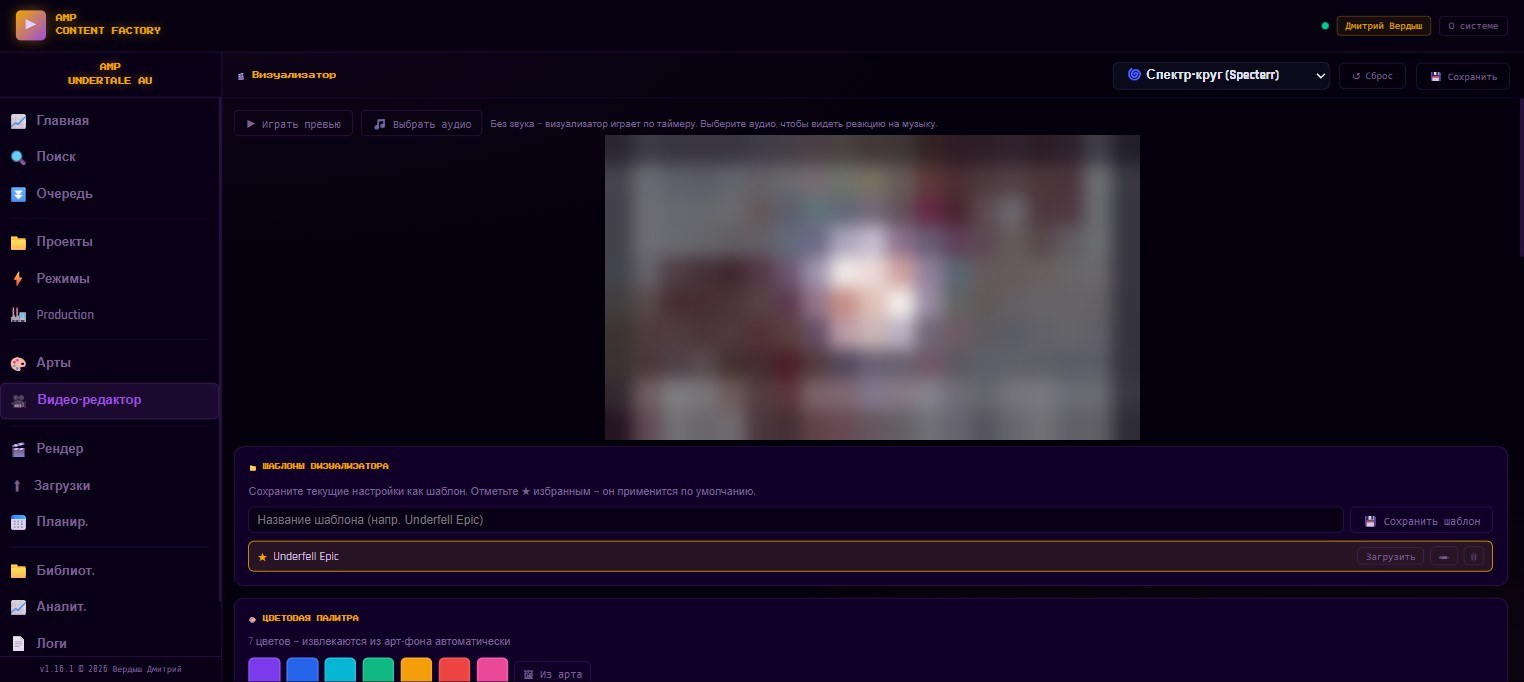This screenshot has height=682, width=1524.
Task: Click the Из арта palette button
Action: 552,674
